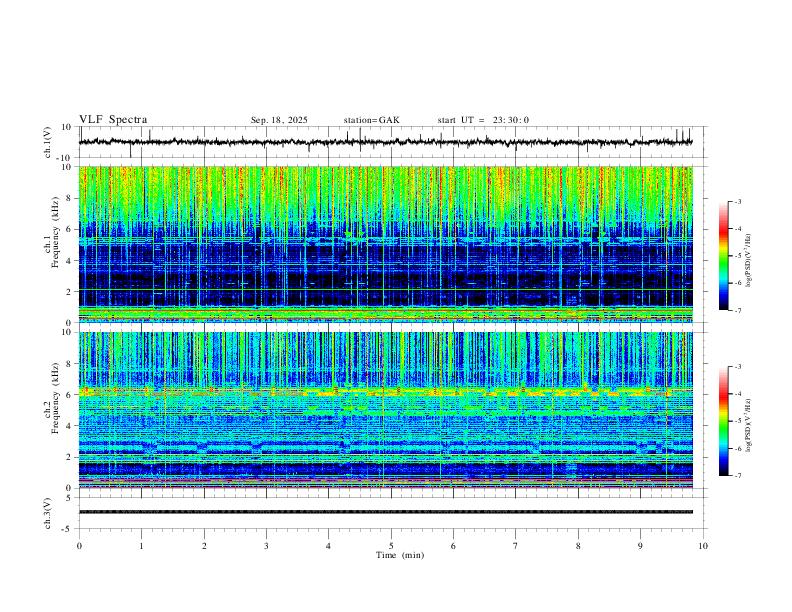This screenshot has width=792, height=612.
Task: Select the date text "Sep. 18, 2025"
Action: coord(279,120)
